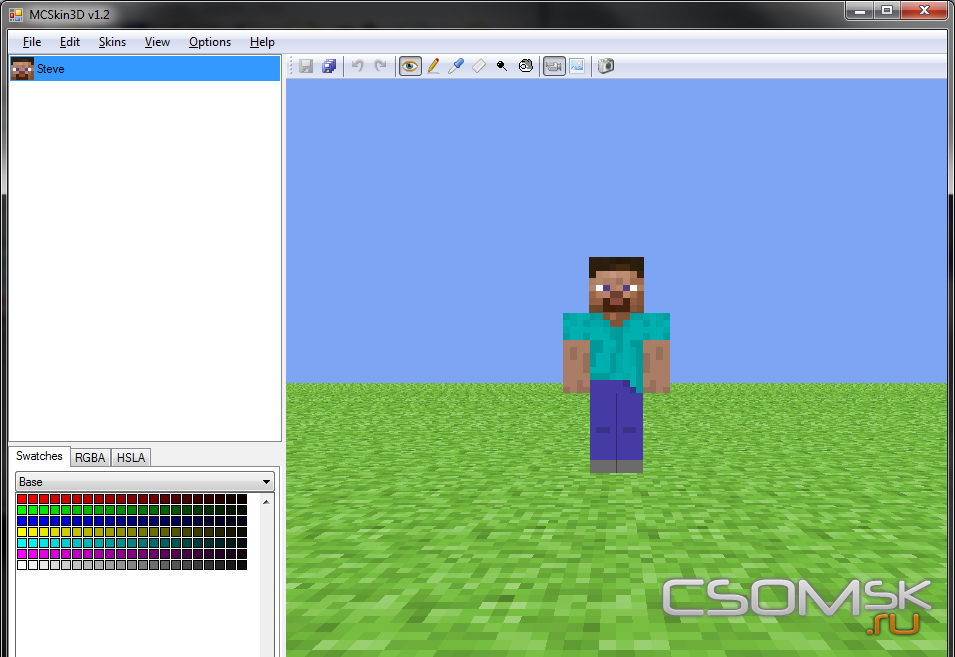The width and height of the screenshot is (955, 657).
Task: Open the Skins menu
Action: pos(112,42)
